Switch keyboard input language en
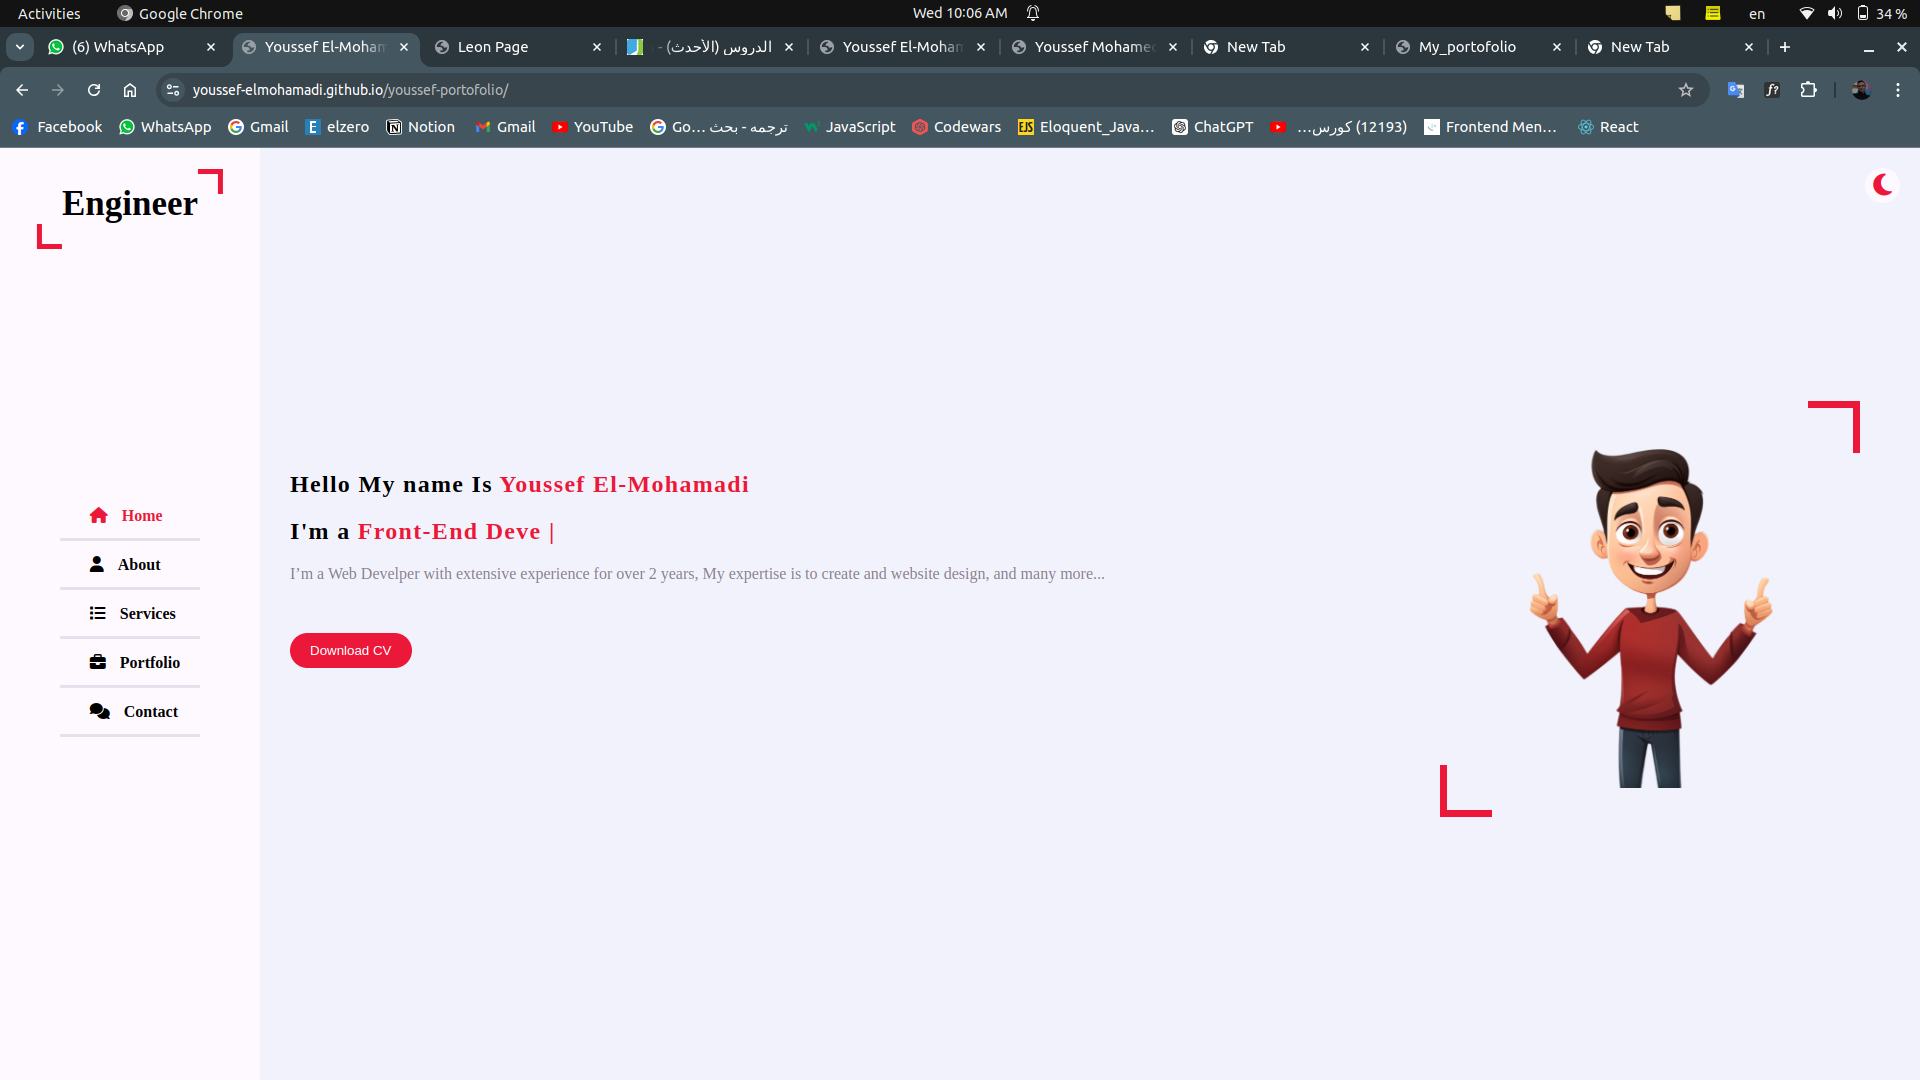 1757,13
